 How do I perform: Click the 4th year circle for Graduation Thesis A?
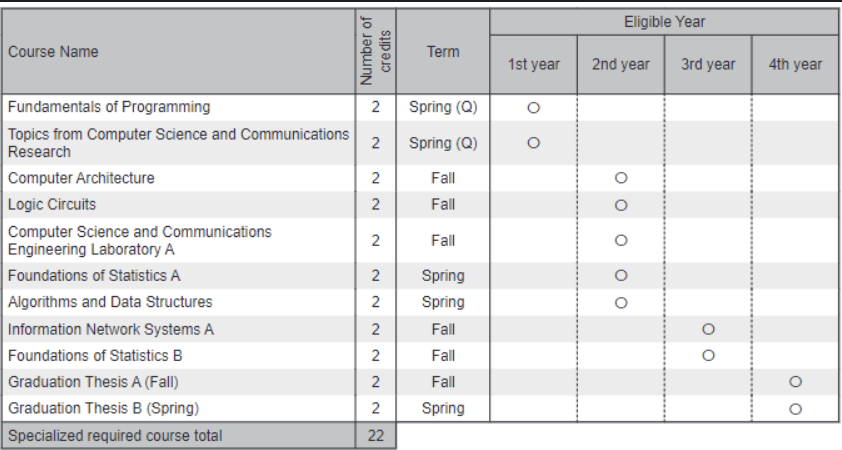click(795, 382)
